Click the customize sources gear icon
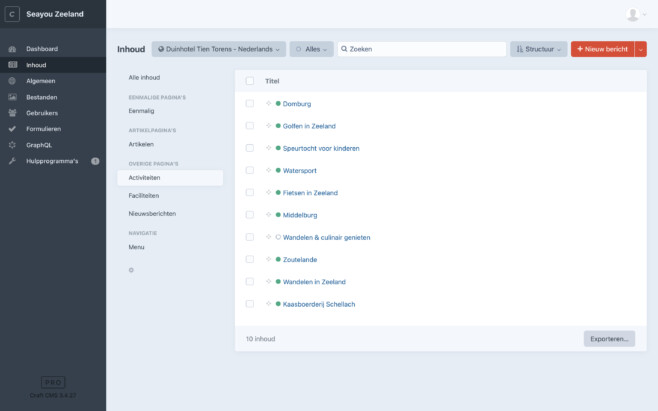658x411 pixels. tap(131, 270)
